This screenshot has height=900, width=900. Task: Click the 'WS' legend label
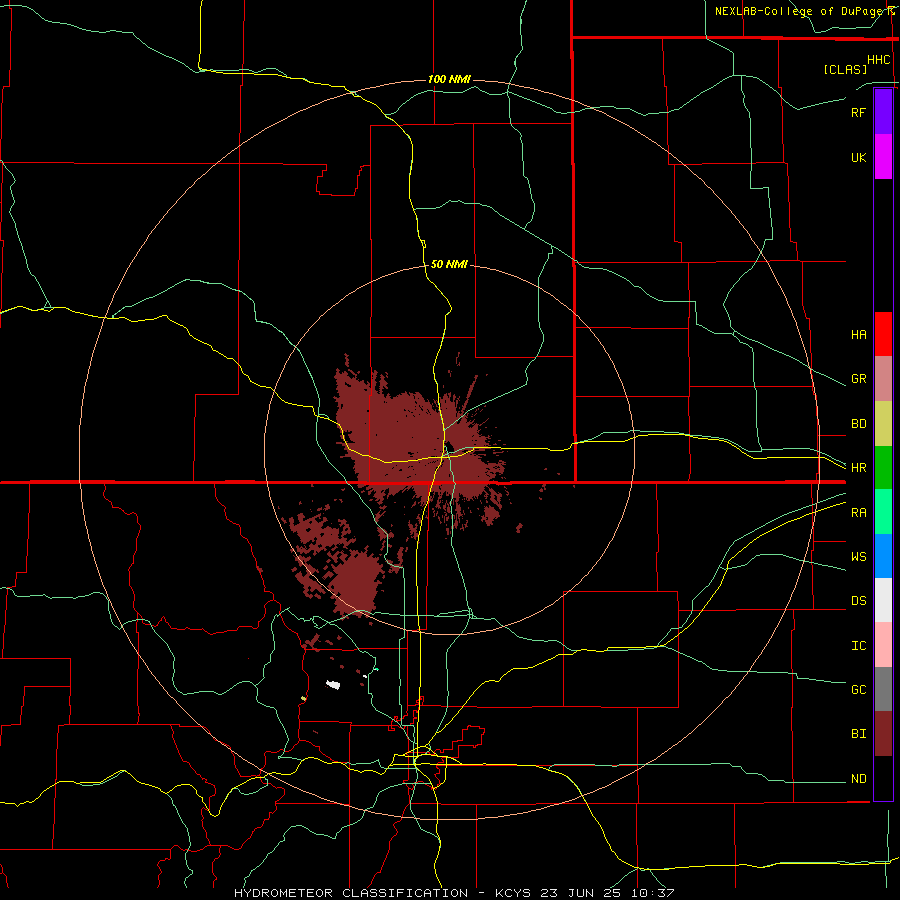(x=858, y=556)
